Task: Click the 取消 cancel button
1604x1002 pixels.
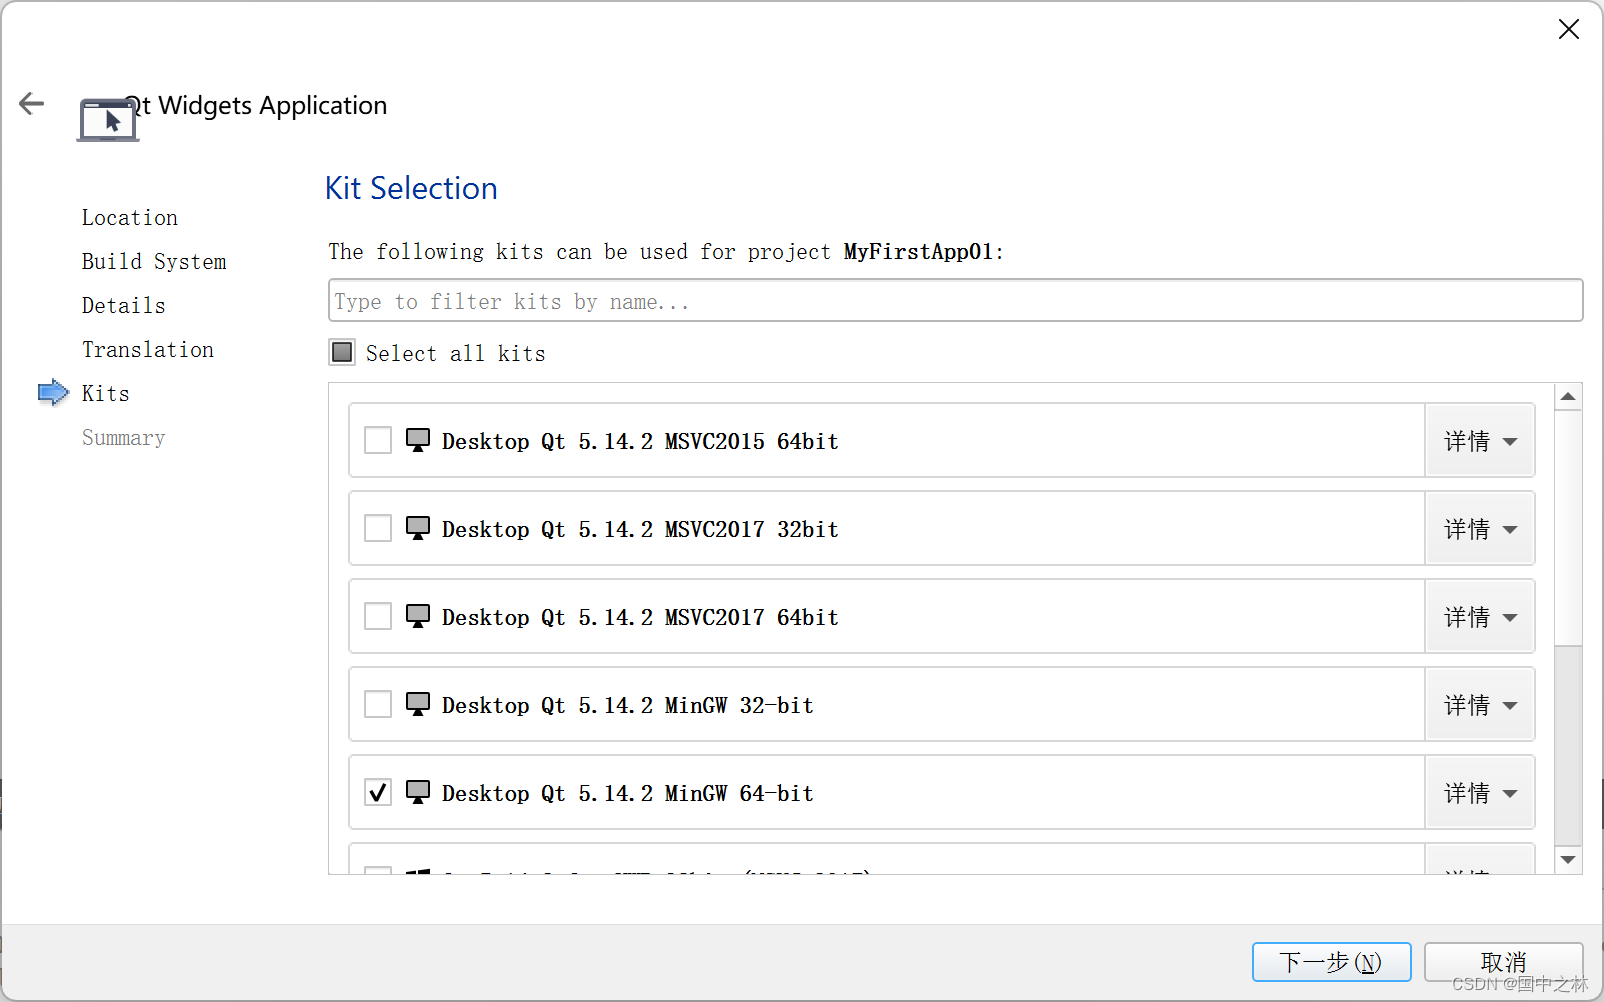Action: click(1503, 962)
